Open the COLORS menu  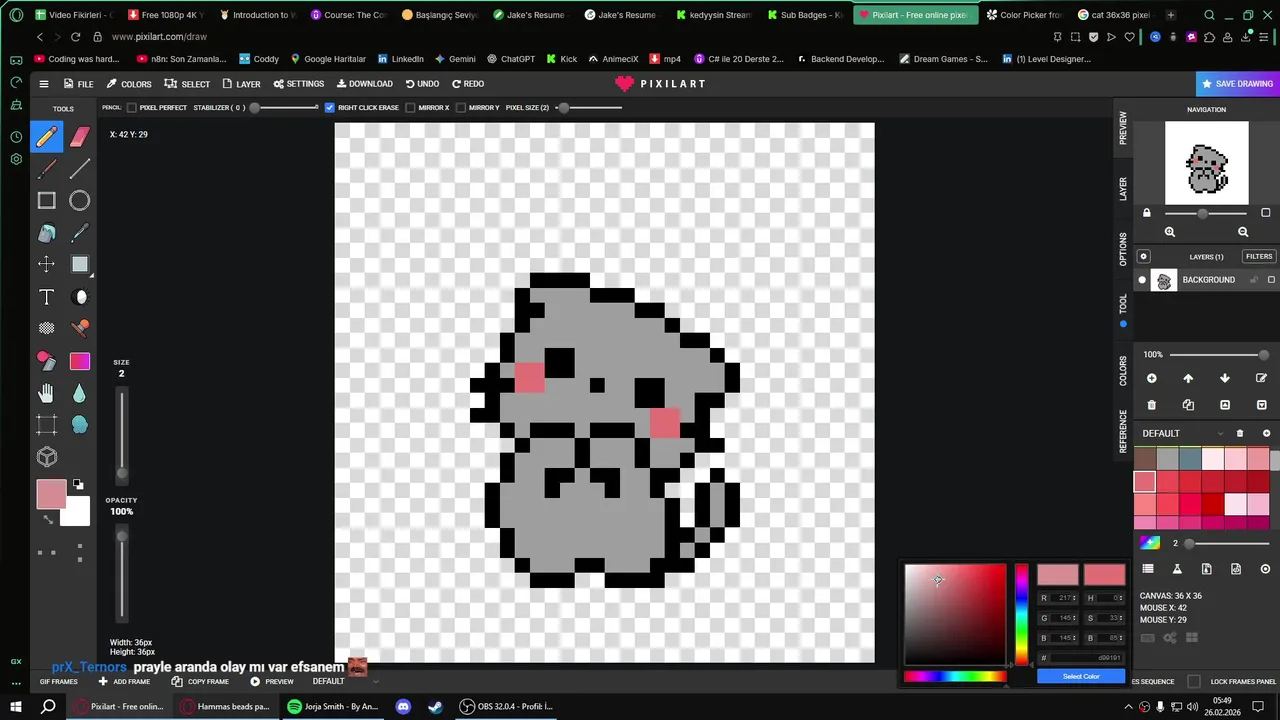click(129, 84)
